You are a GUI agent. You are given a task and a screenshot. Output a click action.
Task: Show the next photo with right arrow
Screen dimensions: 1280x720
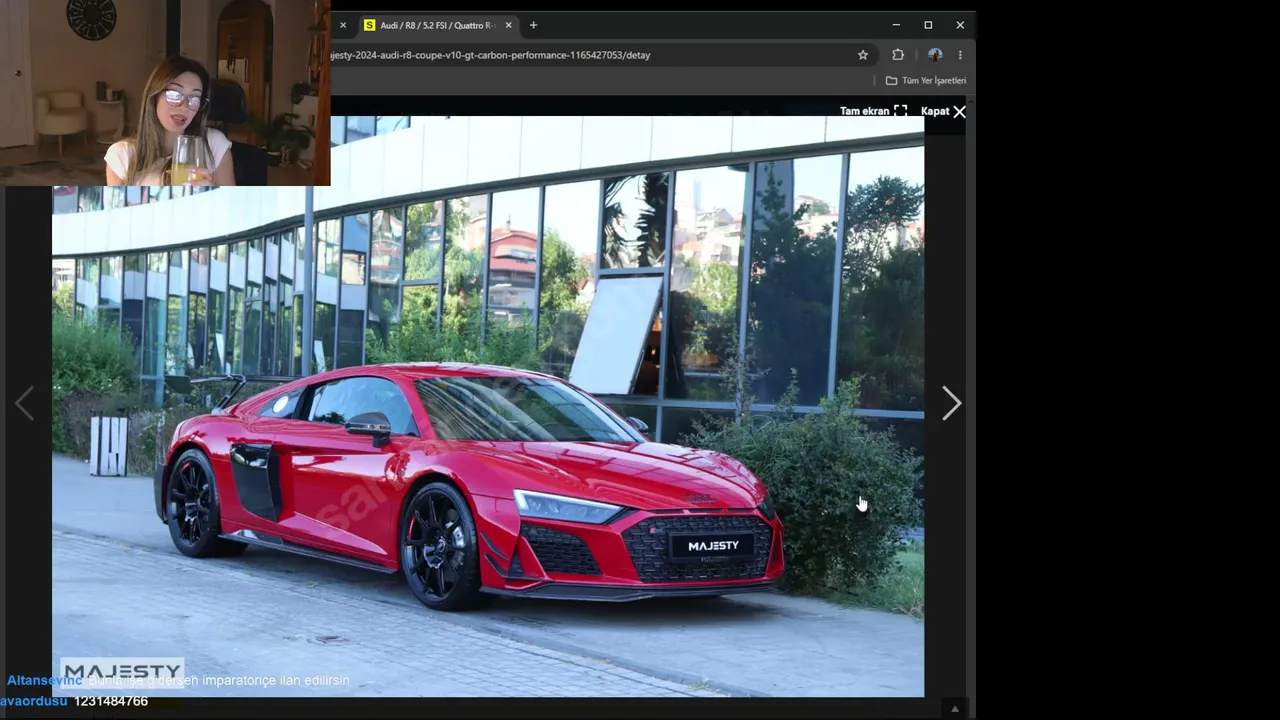tap(951, 403)
